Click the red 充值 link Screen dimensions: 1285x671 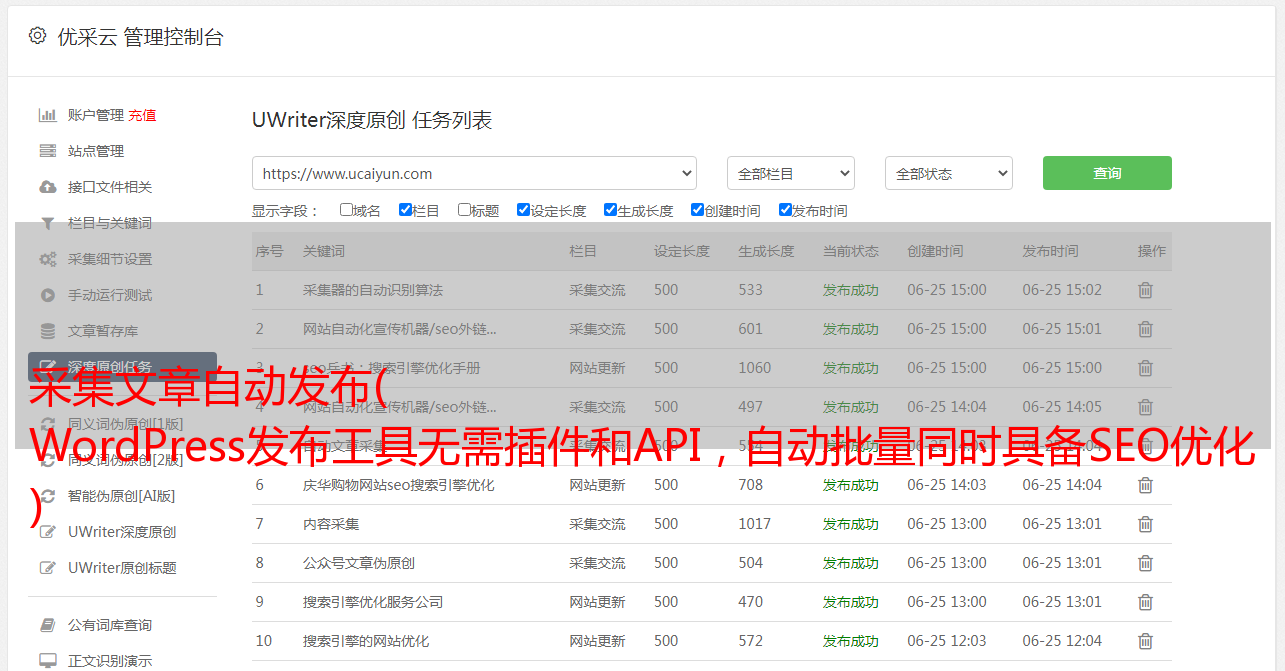click(x=142, y=115)
